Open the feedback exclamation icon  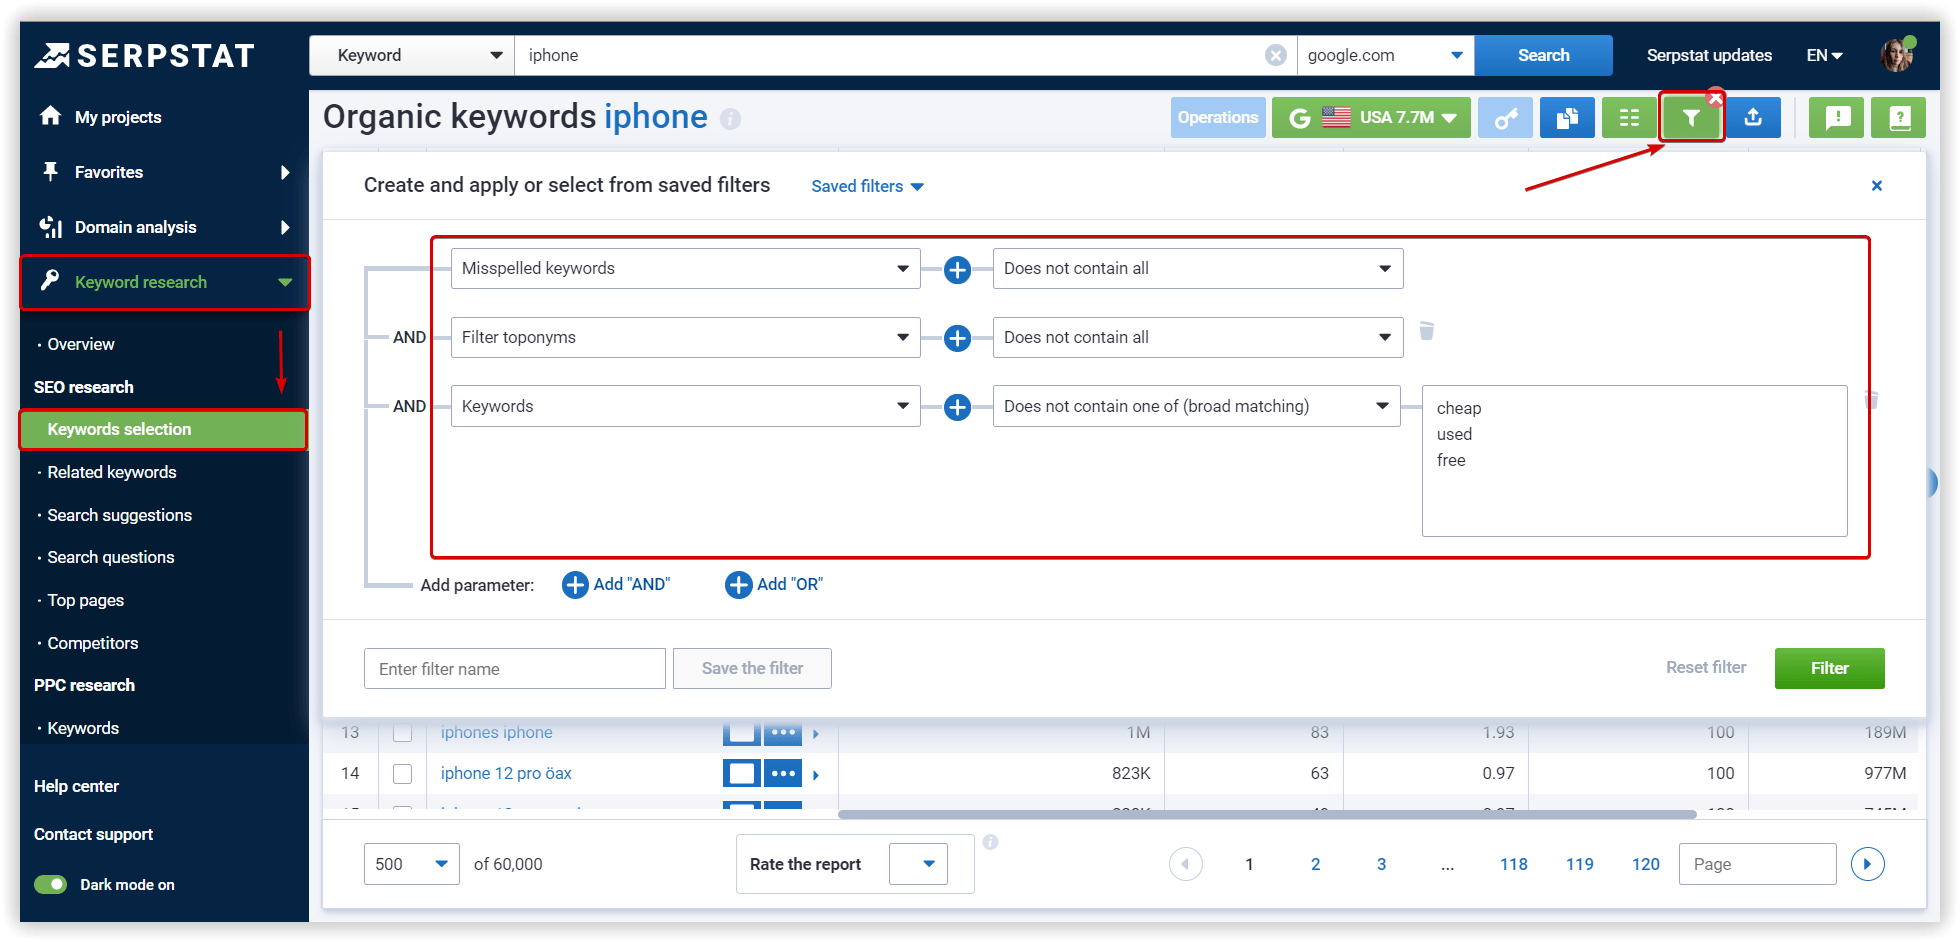[1837, 118]
